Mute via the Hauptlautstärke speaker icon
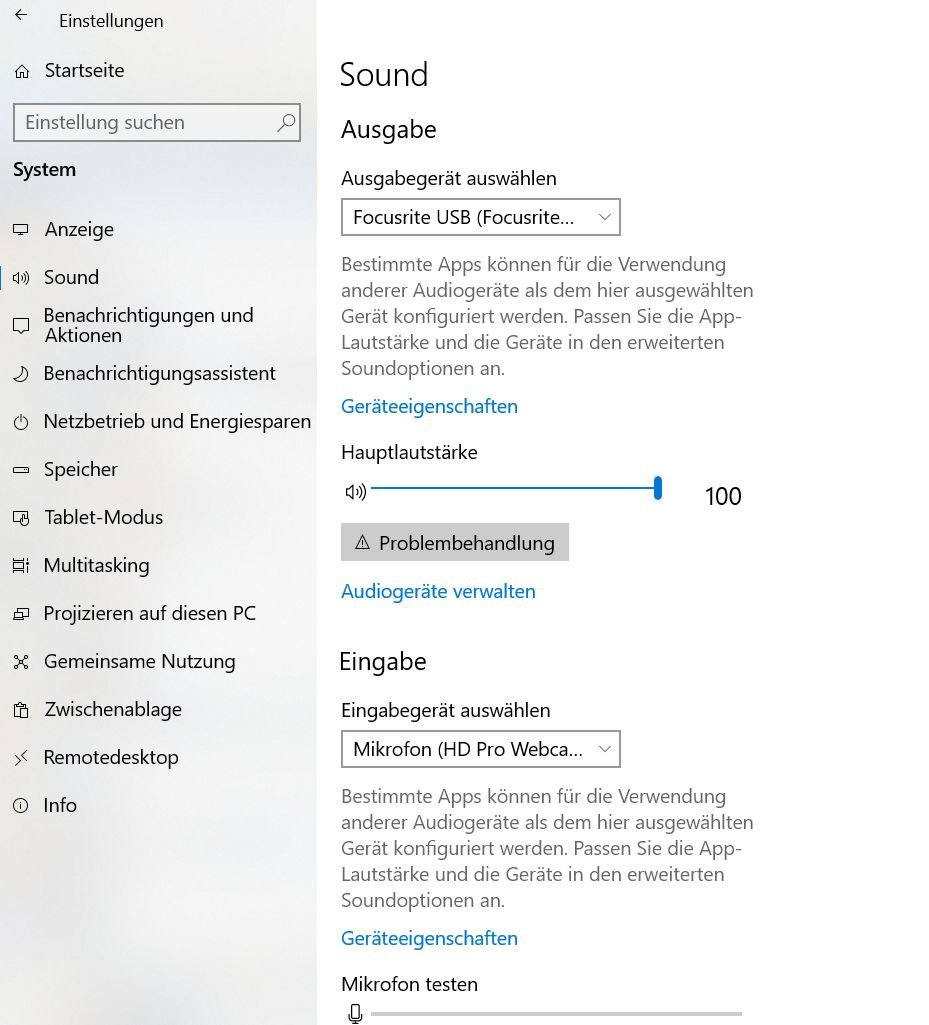 (355, 491)
